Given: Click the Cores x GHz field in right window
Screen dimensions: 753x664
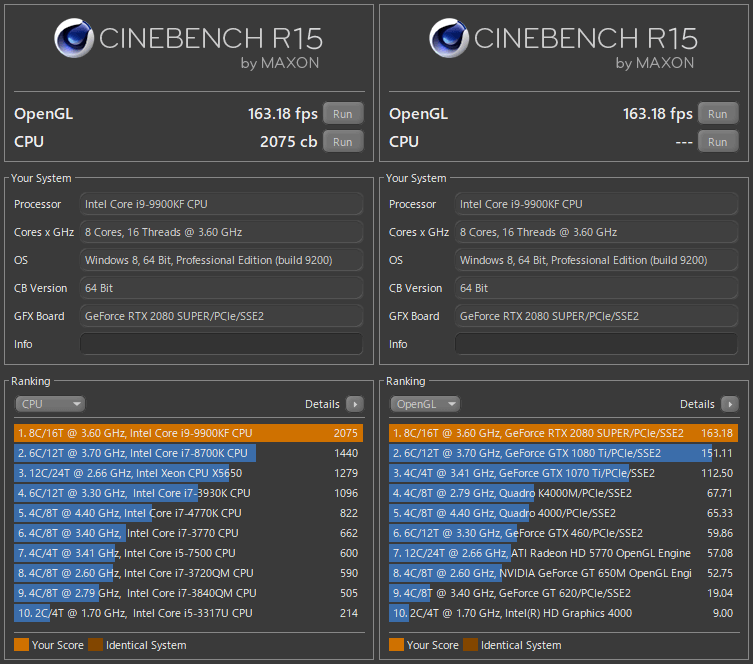Looking at the screenshot, I should (596, 232).
